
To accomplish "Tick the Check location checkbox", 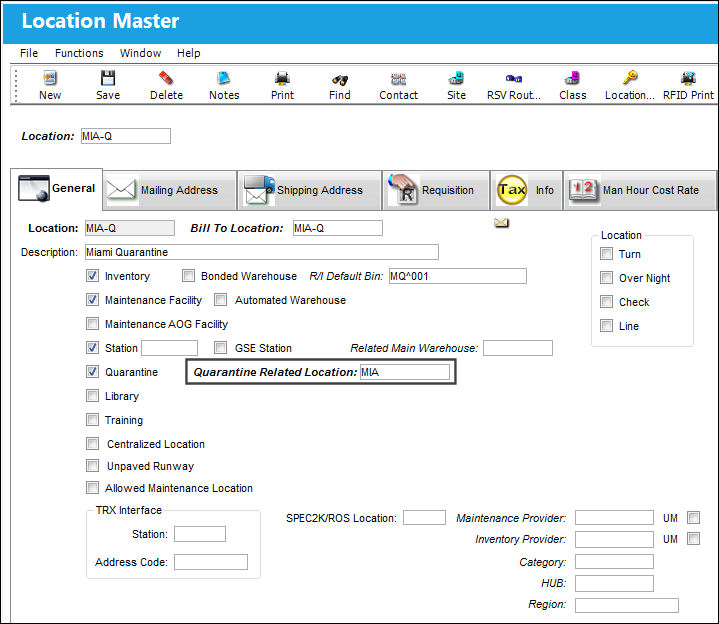I will (x=606, y=302).
